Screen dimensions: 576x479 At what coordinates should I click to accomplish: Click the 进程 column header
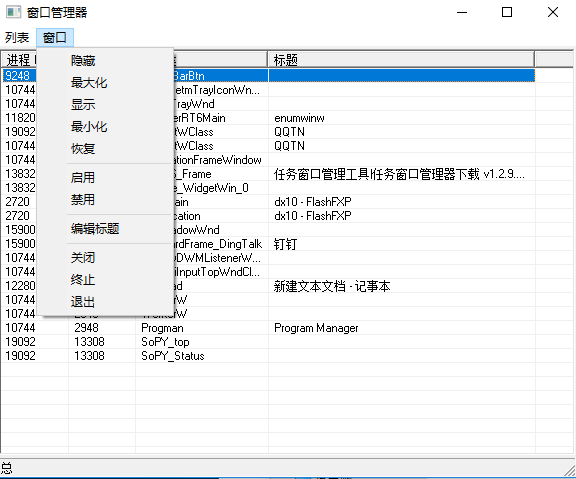click(19, 60)
